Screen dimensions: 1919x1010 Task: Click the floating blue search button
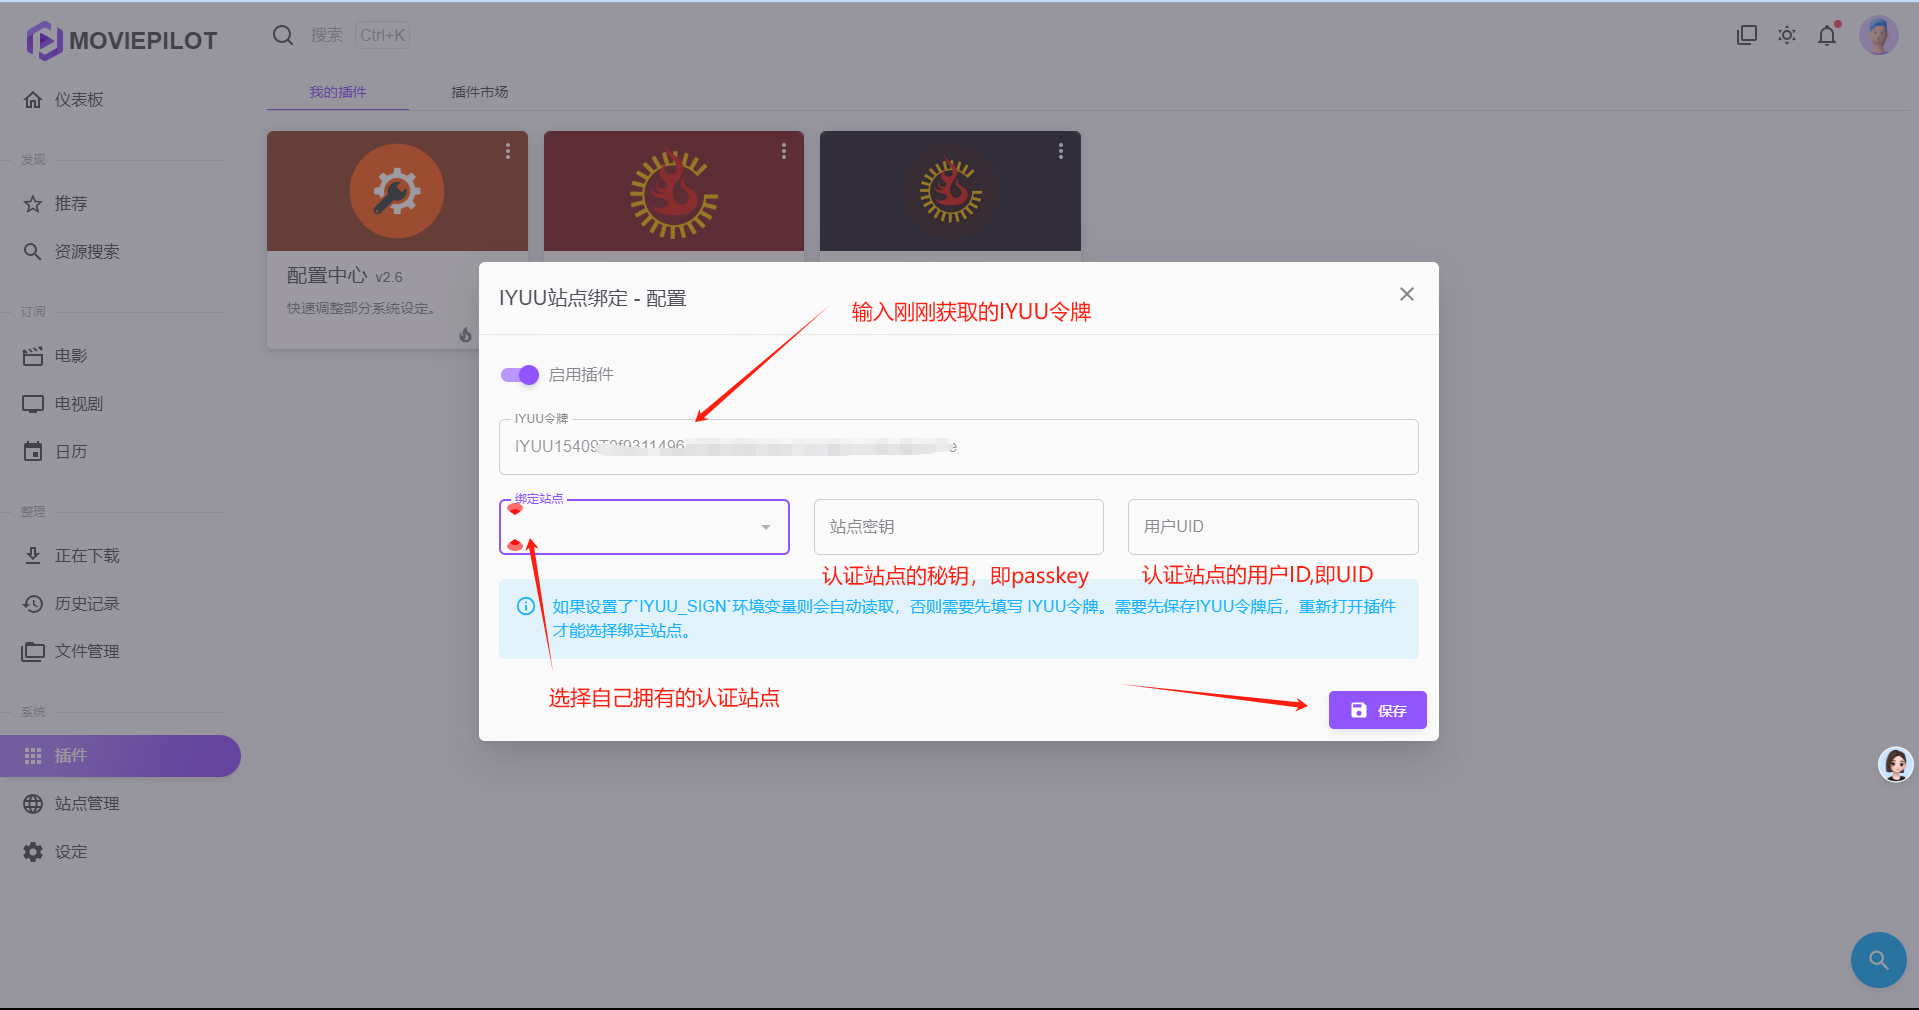[x=1878, y=960]
